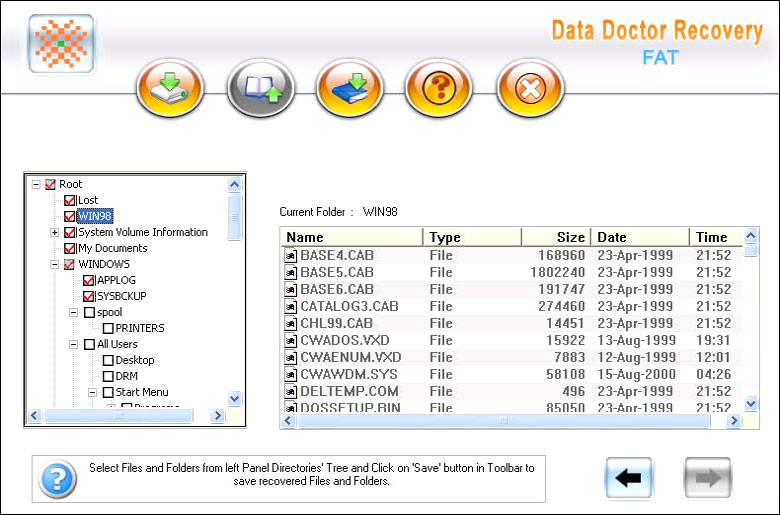
Task: Toggle the Root checkbox
Action: pos(50,185)
